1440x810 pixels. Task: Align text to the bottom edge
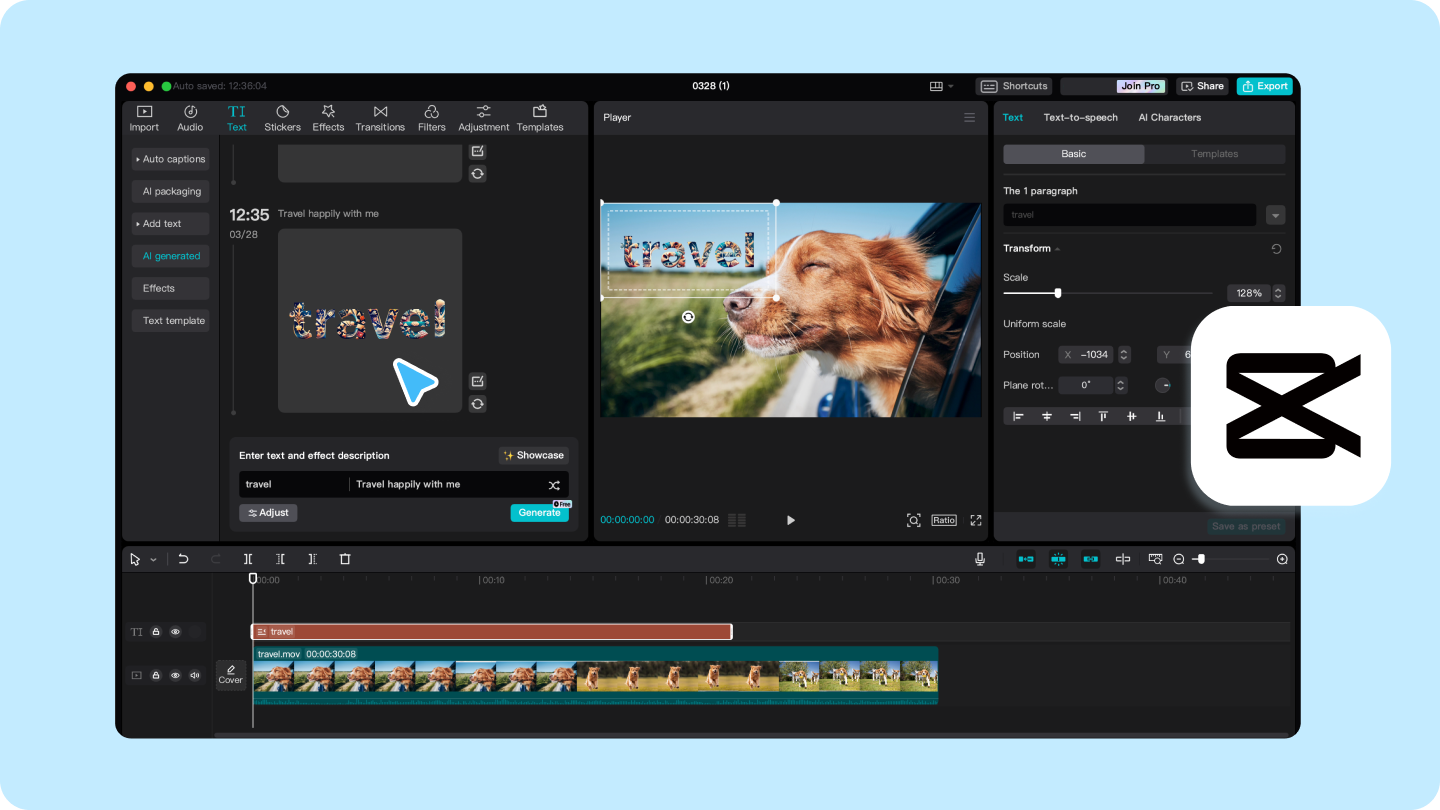tap(1160, 416)
